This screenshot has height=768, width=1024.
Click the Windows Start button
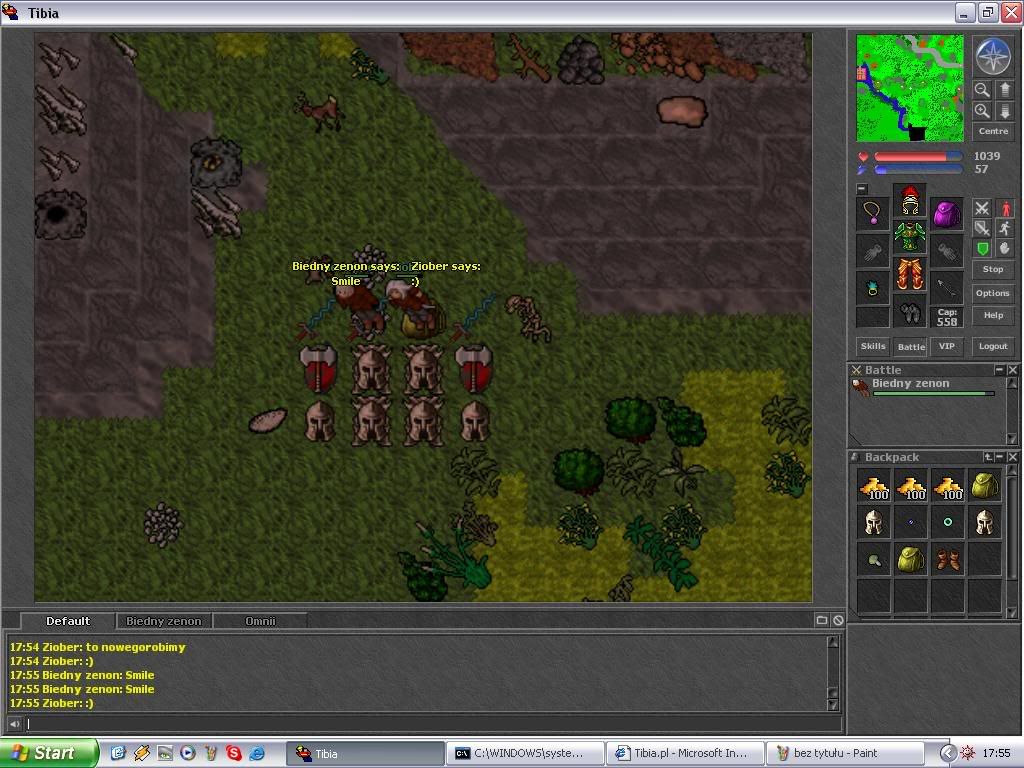pyautogui.click(x=49, y=753)
